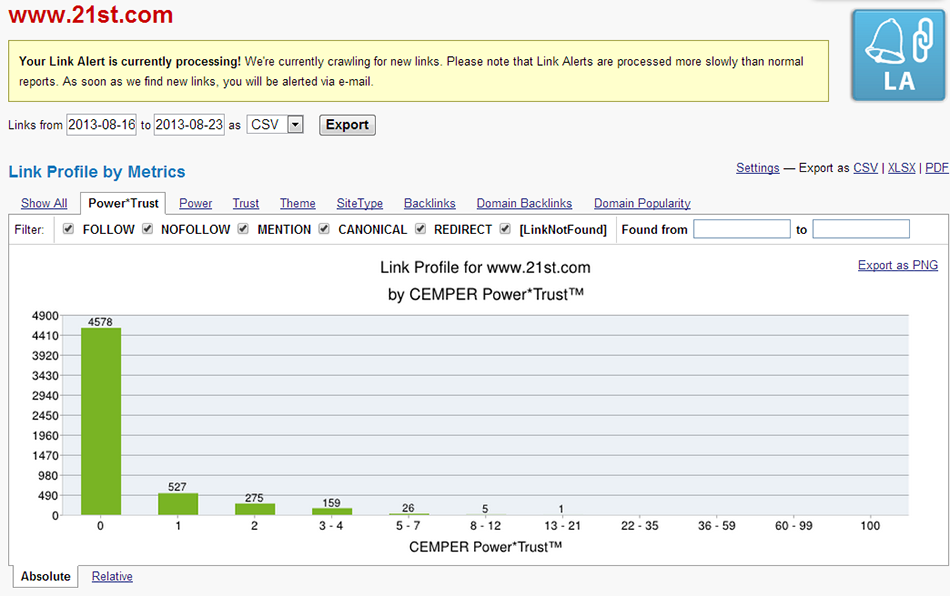Click the 8 - 12 axis label
This screenshot has width=950, height=596.
(x=485, y=526)
